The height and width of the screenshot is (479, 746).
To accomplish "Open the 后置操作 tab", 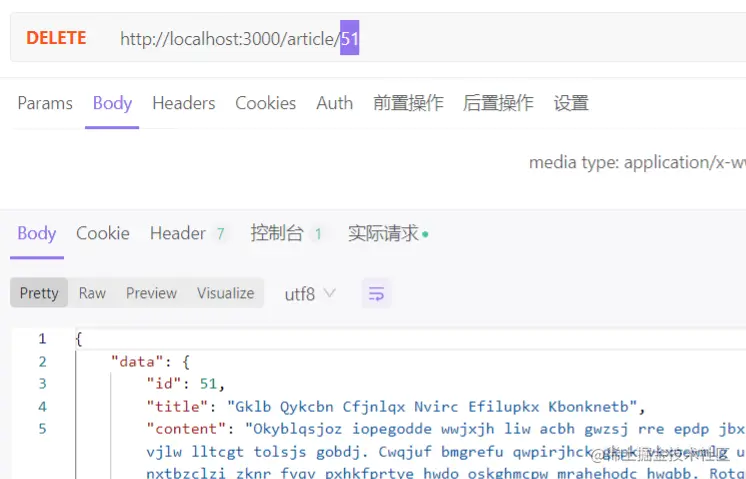I will point(498,103).
